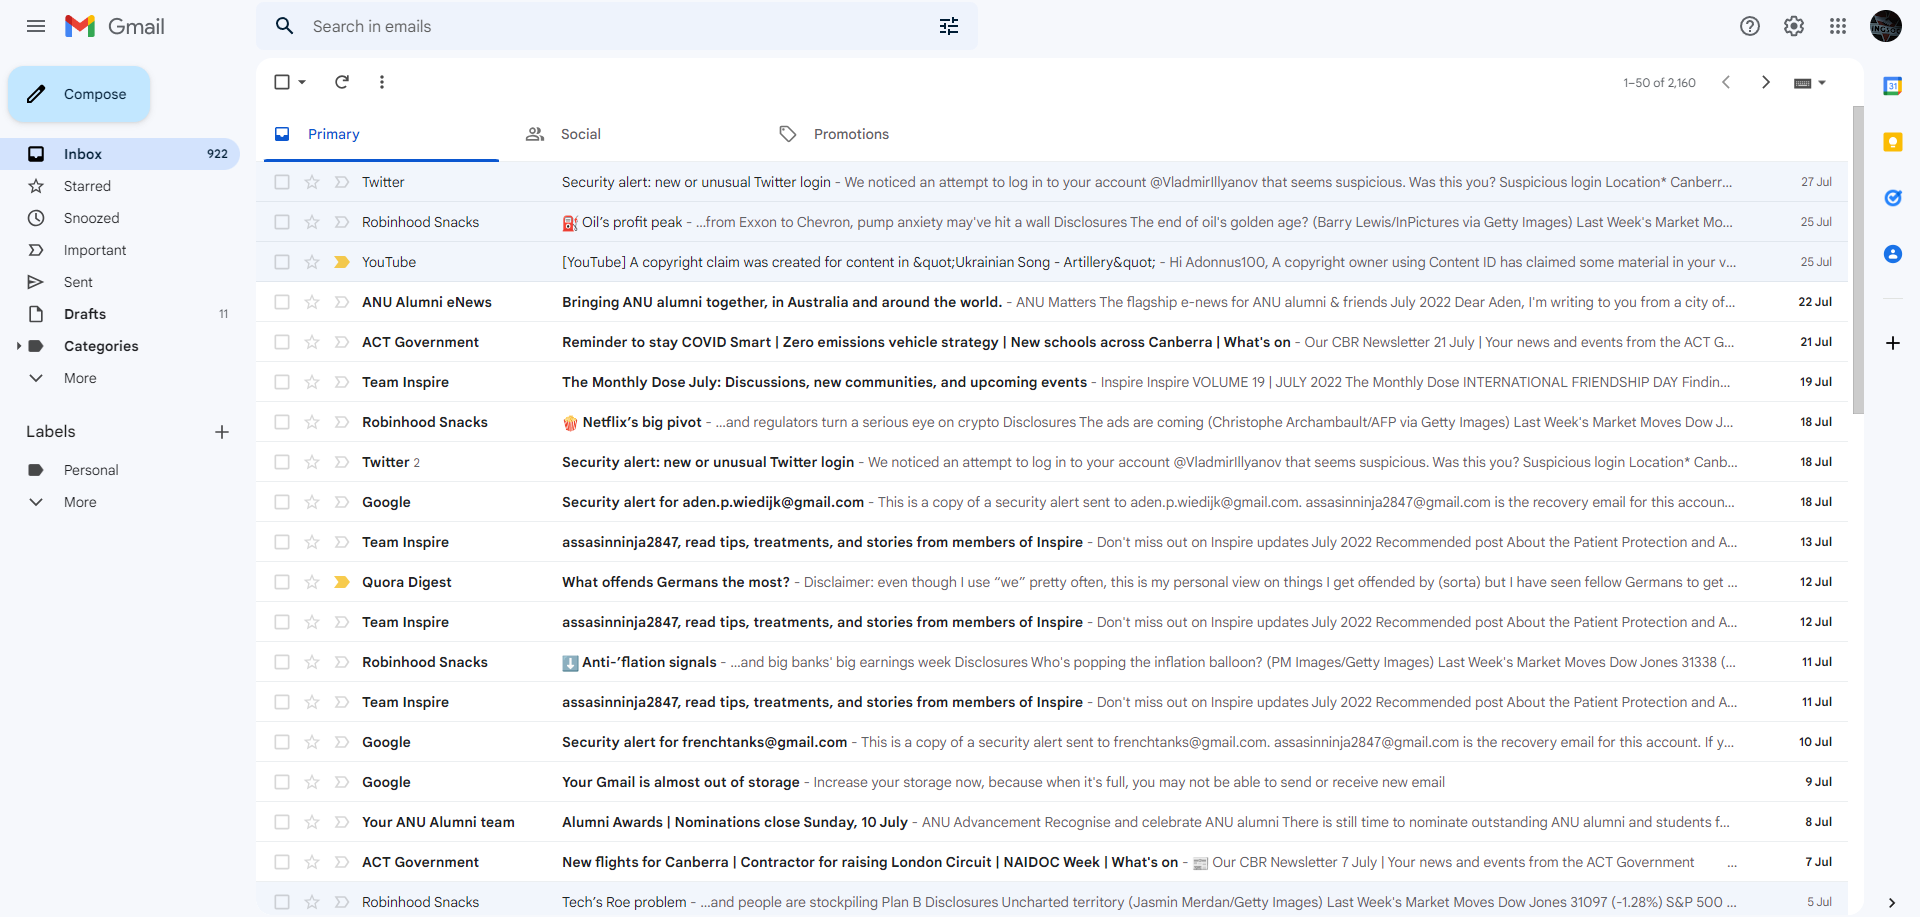Open Google Calendar side panel
The width and height of the screenshot is (1920, 917).
coord(1893,86)
